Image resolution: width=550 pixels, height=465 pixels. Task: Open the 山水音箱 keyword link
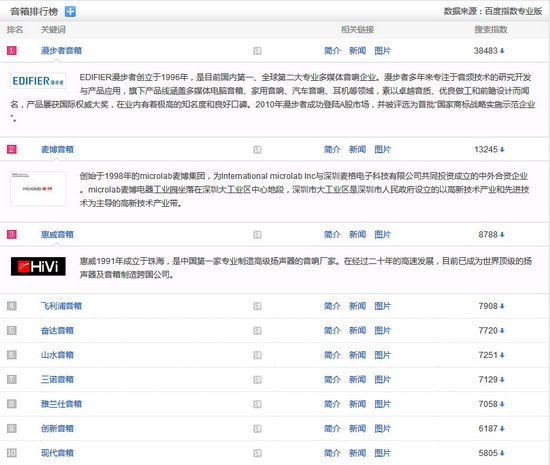(57, 355)
